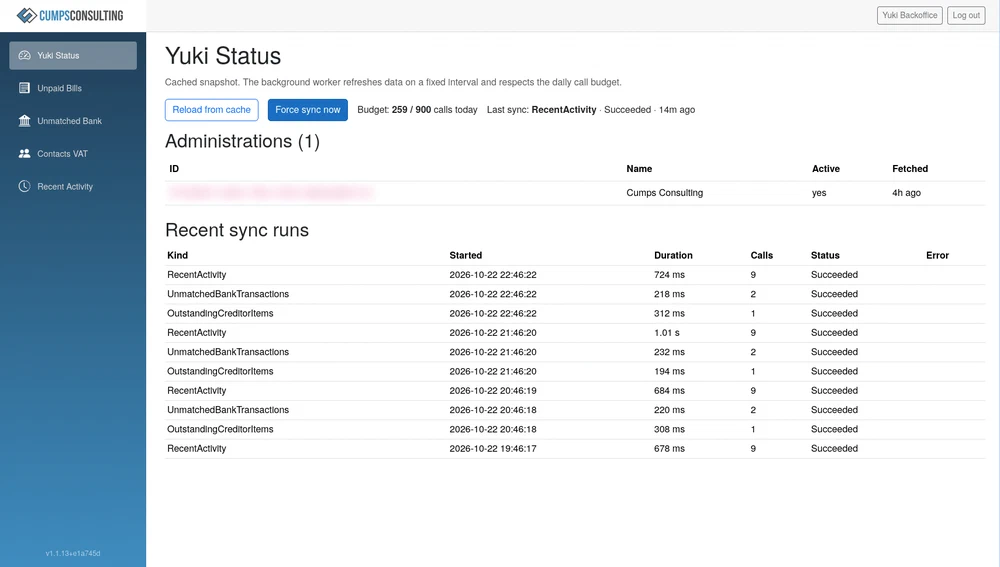Select the blurred administration ID cell
The width and height of the screenshot is (1000, 567).
coord(270,193)
